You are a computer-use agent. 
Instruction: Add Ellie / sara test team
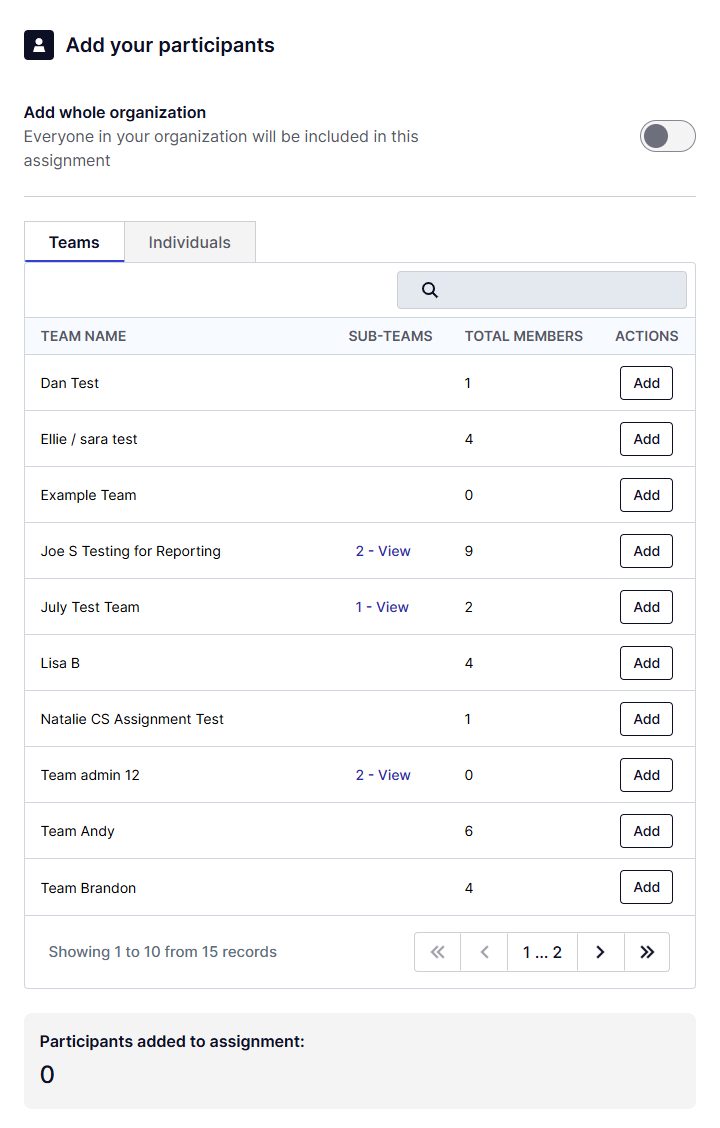pos(646,439)
